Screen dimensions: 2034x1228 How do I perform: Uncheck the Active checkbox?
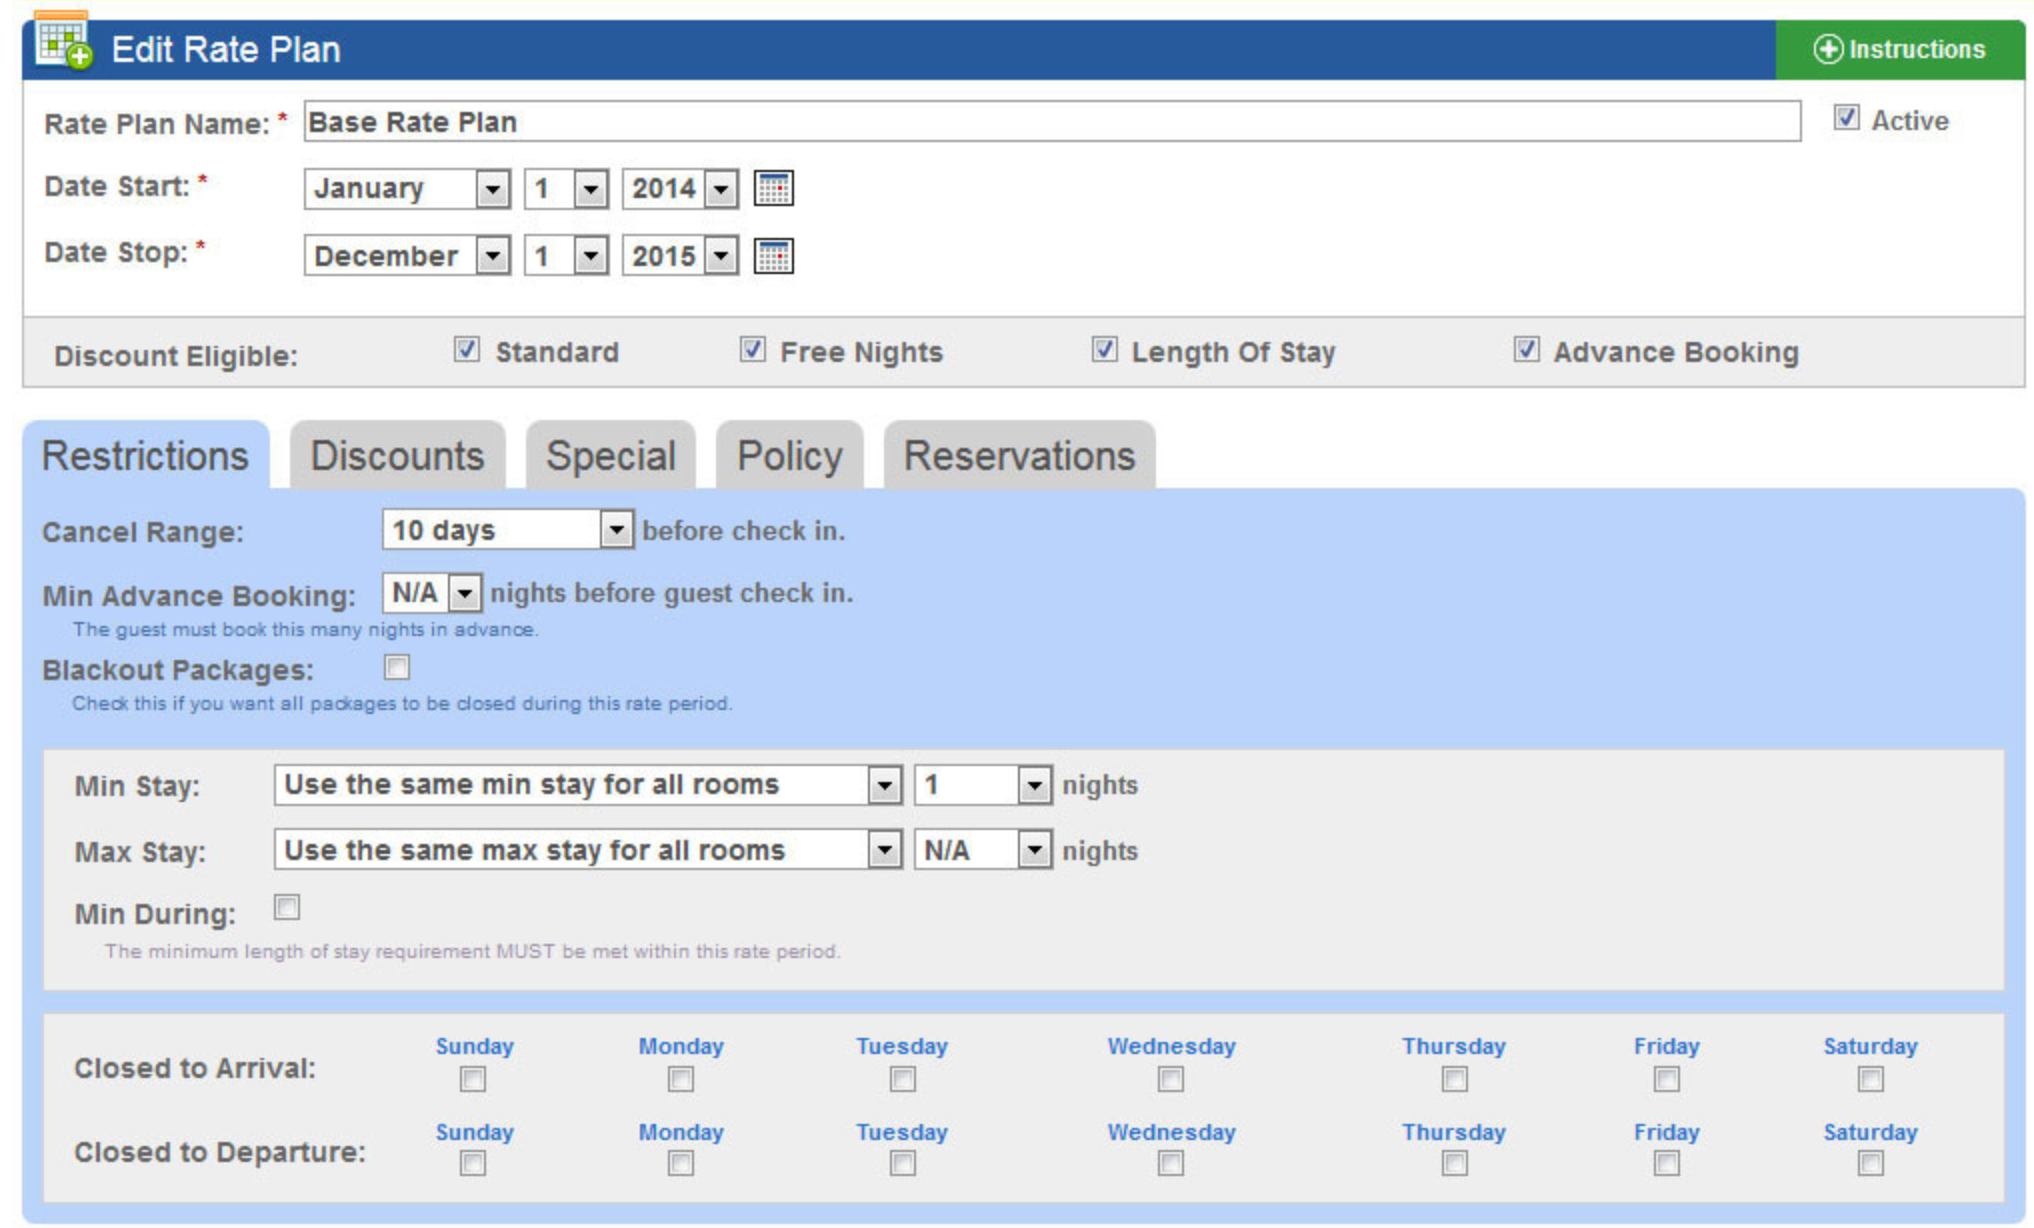(x=1846, y=118)
